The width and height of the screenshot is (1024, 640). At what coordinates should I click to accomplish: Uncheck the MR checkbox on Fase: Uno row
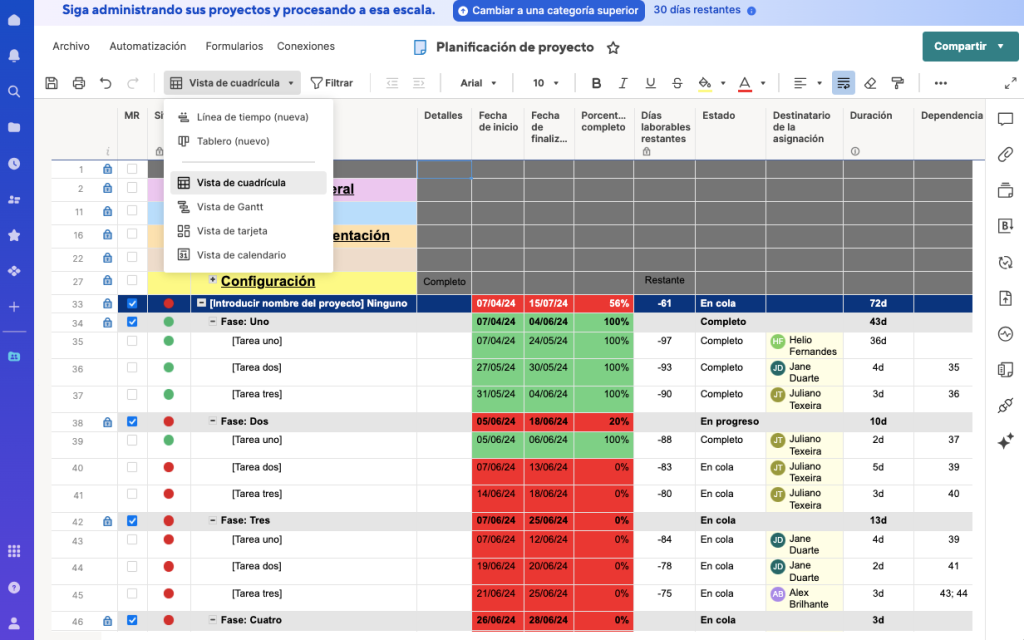point(131,322)
